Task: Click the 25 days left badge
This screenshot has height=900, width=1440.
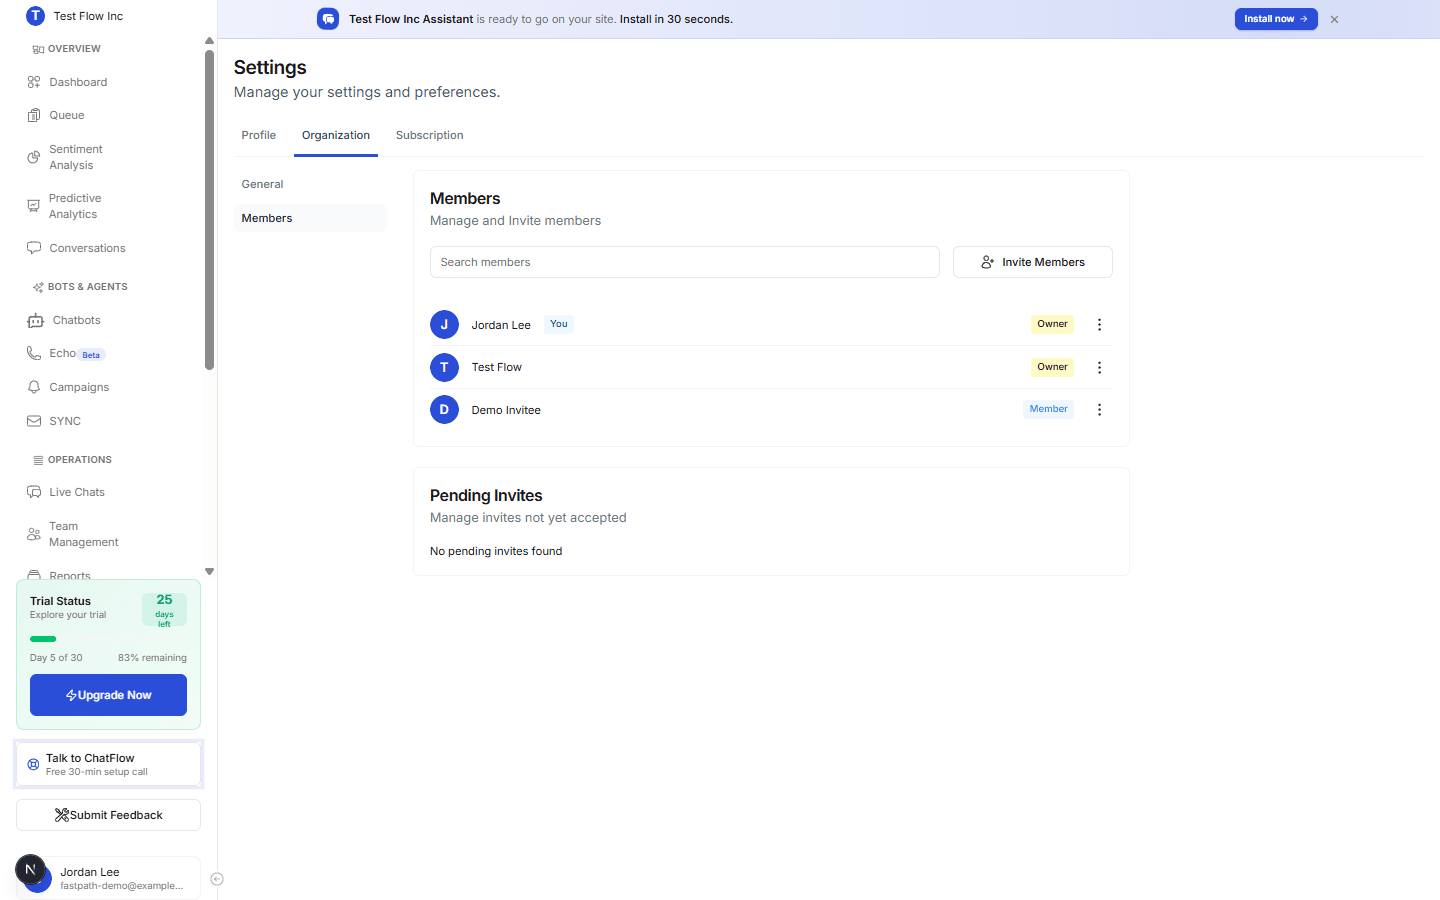Action: (164, 610)
